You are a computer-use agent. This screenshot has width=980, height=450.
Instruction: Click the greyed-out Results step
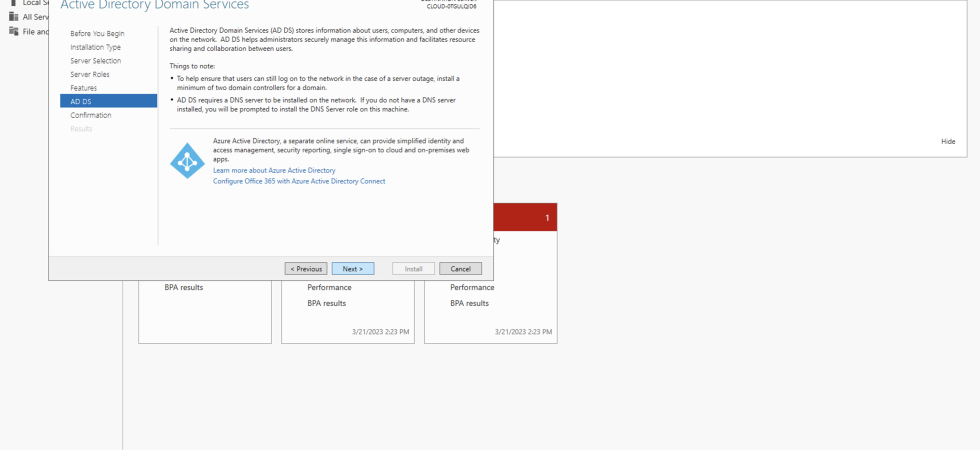[x=81, y=129]
